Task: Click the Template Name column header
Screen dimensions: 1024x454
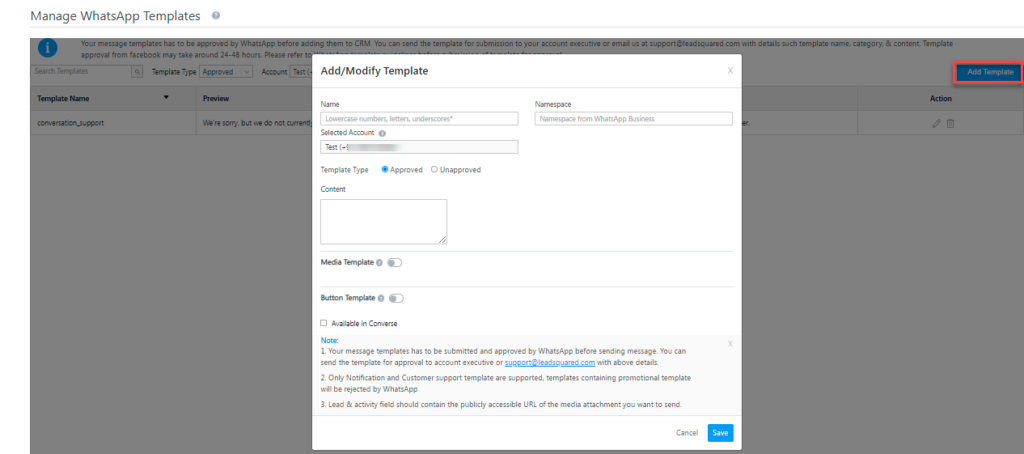Action: point(63,99)
